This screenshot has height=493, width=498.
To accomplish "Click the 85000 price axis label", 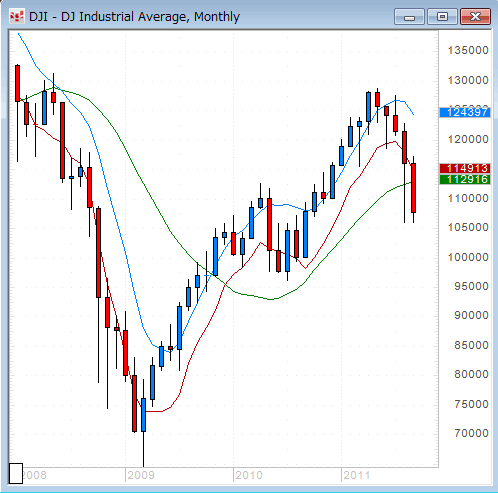I will click(x=471, y=345).
